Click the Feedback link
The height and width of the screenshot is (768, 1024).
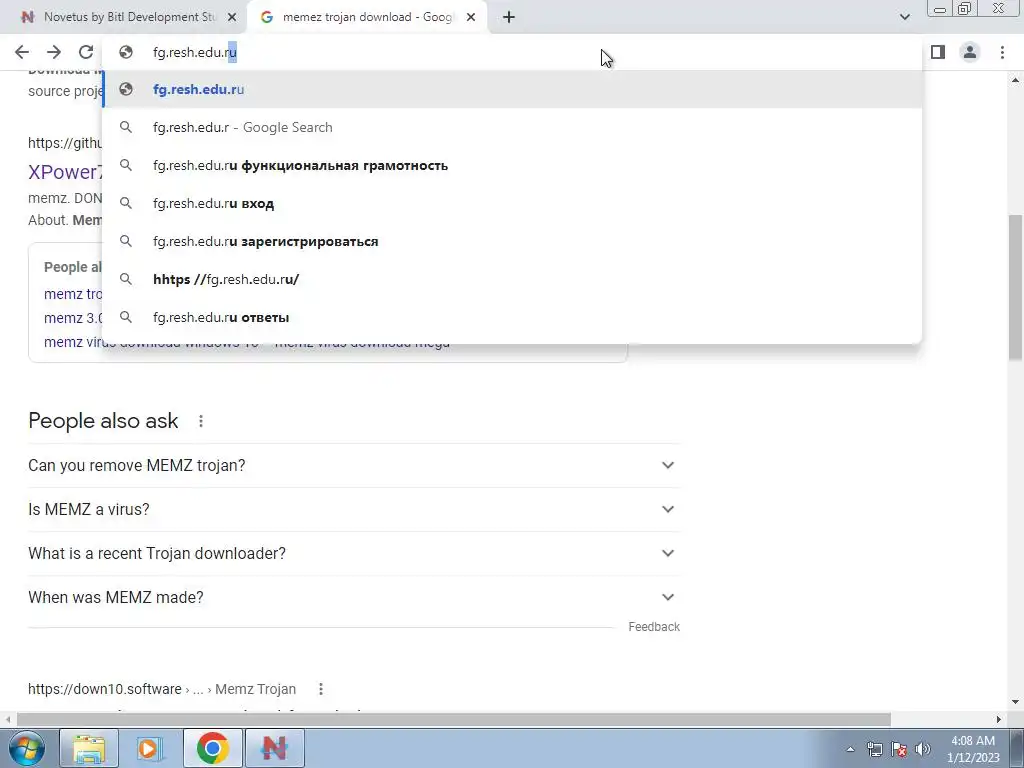pyautogui.click(x=654, y=626)
